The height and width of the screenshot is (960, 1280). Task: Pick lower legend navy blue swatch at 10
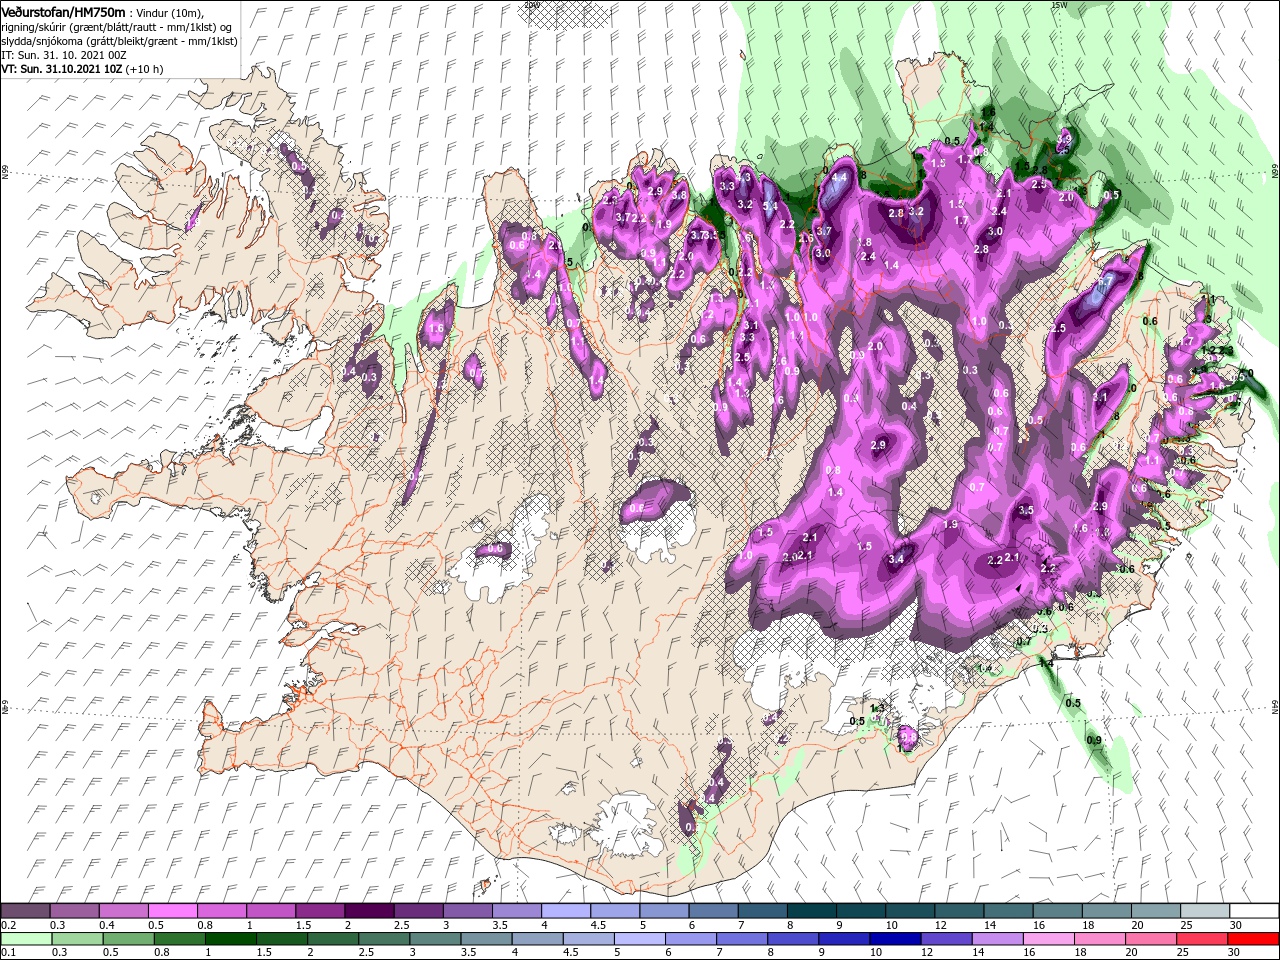(894, 939)
